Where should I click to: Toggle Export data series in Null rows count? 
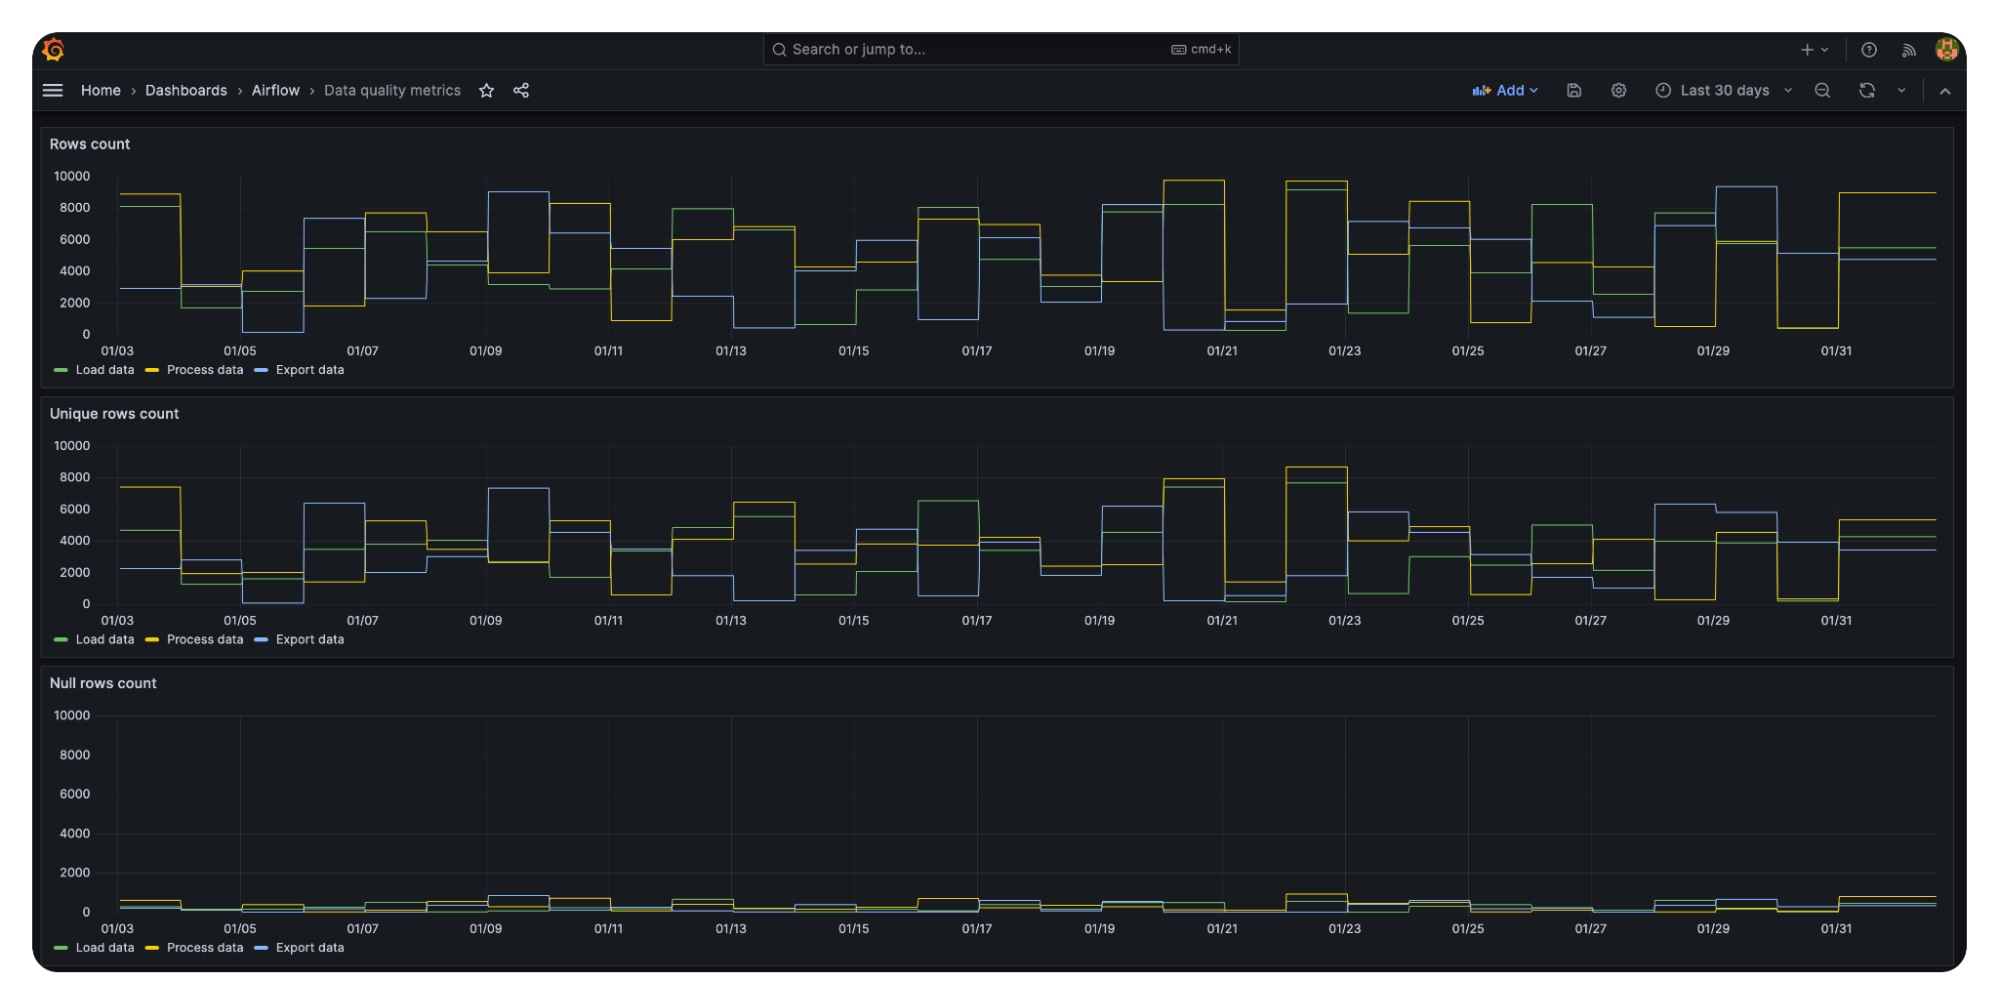(309, 948)
